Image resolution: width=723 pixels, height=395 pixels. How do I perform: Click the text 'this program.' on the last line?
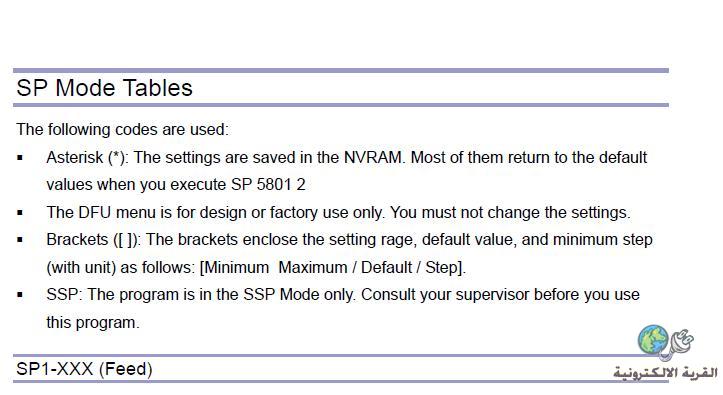[x=93, y=322]
